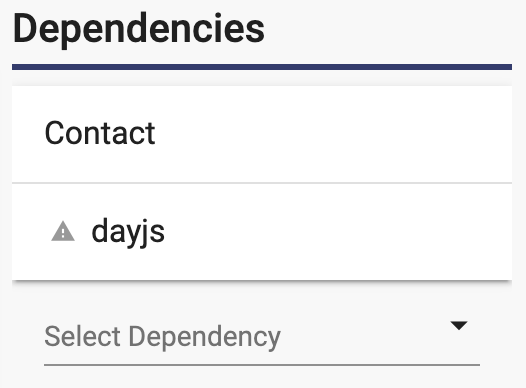The width and height of the screenshot is (526, 388).
Task: Click the Dependencies heading
Action: pos(139,30)
